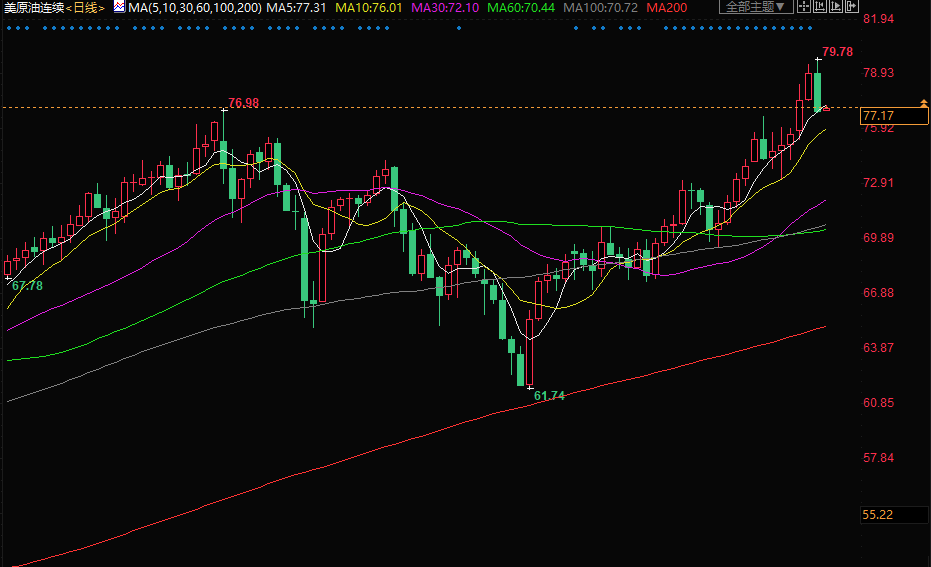Click the 61.74 low price label

coord(549,396)
